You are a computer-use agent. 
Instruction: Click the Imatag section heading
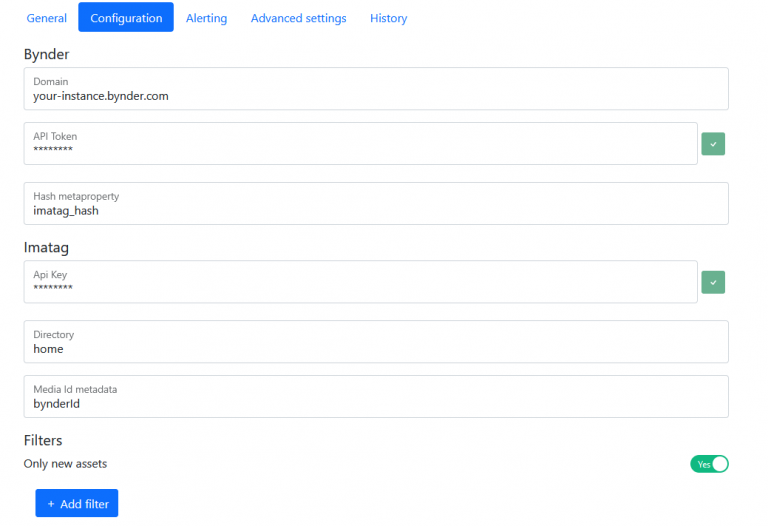[46, 246]
